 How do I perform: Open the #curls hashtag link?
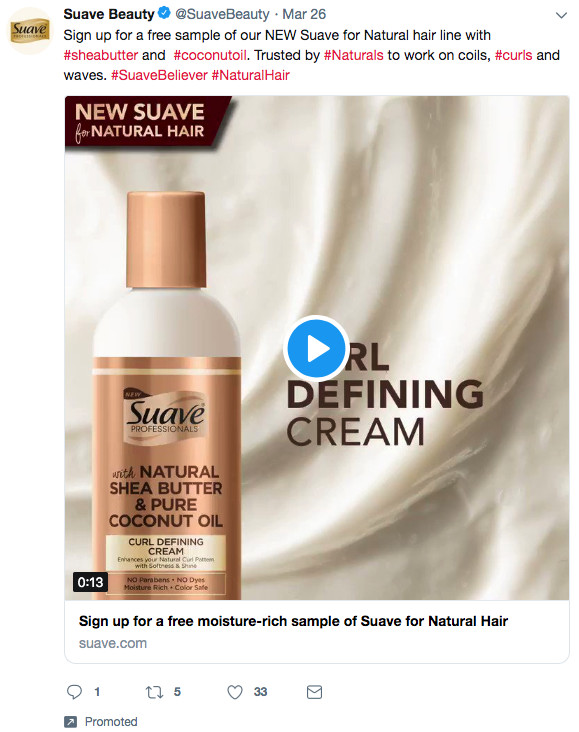click(x=513, y=55)
